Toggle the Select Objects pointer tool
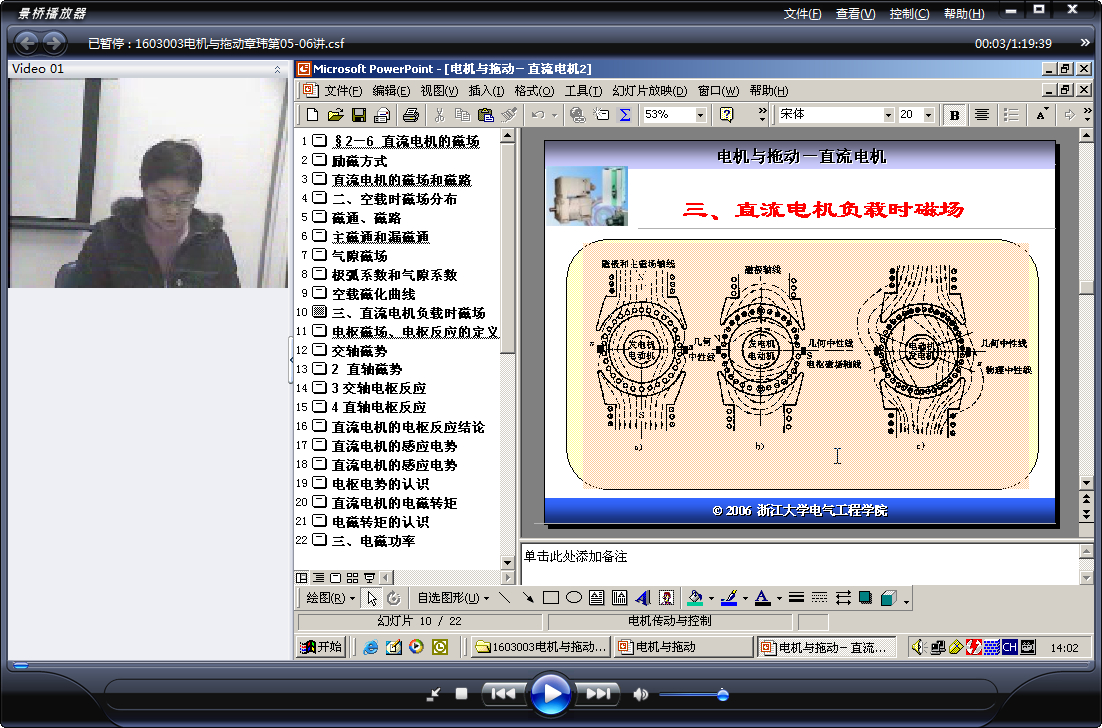Image resolution: width=1102 pixels, height=728 pixels. coord(372,598)
